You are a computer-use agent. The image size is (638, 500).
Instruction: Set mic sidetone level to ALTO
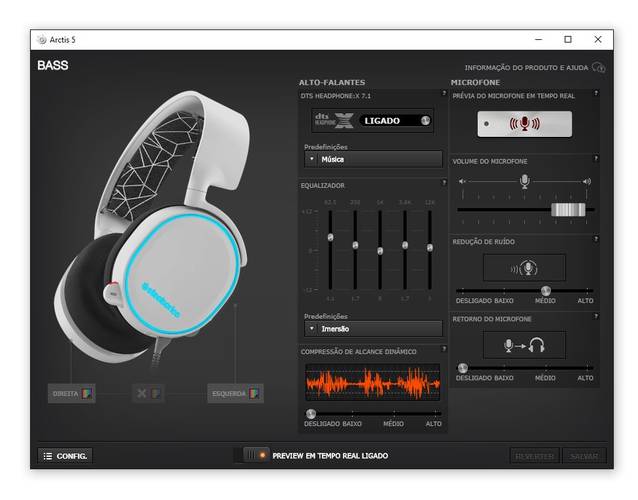click(x=586, y=378)
